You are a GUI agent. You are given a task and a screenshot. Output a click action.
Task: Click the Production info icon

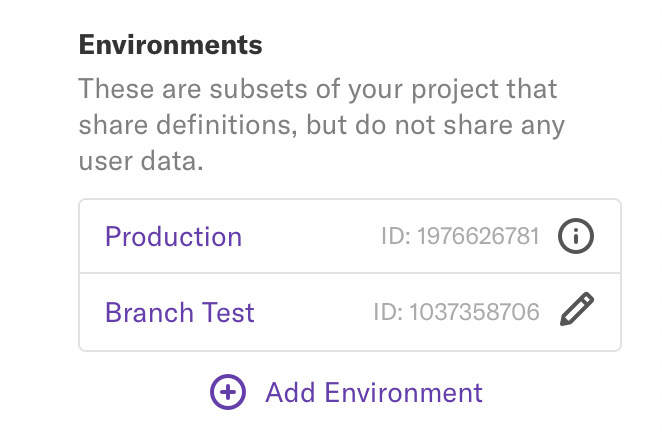(x=575, y=237)
